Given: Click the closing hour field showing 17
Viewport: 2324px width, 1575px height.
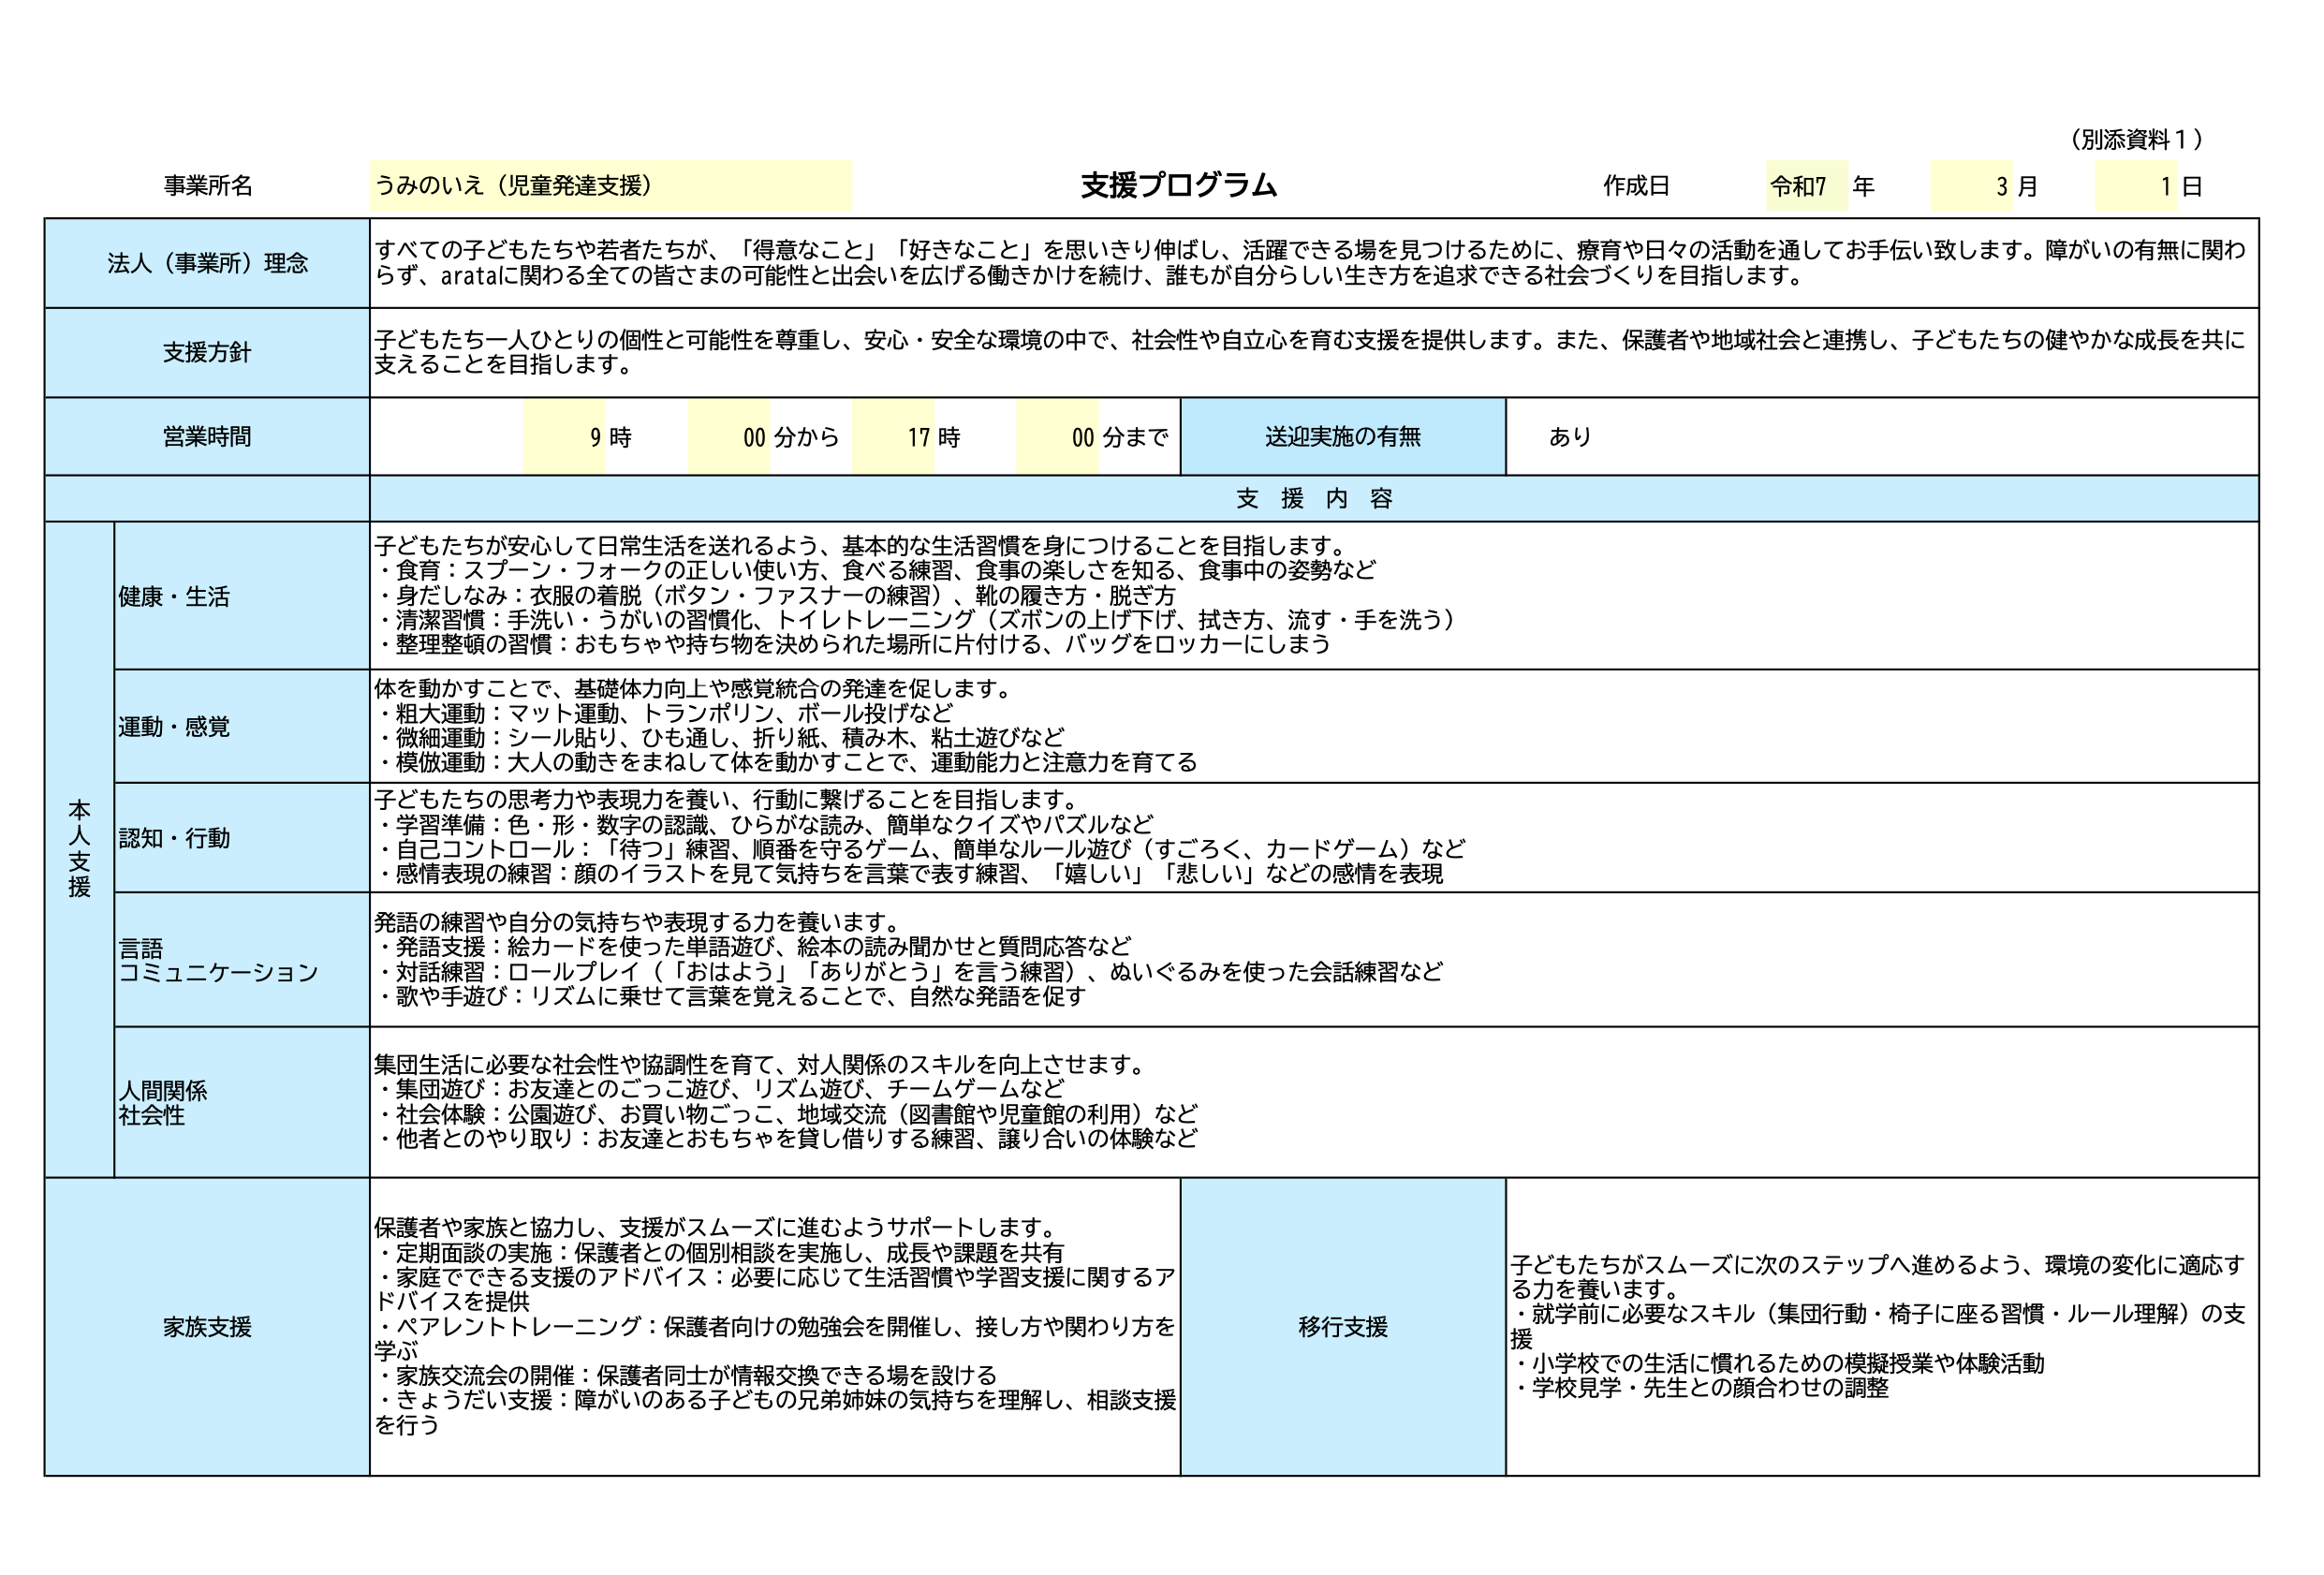Looking at the screenshot, I should 893,437.
